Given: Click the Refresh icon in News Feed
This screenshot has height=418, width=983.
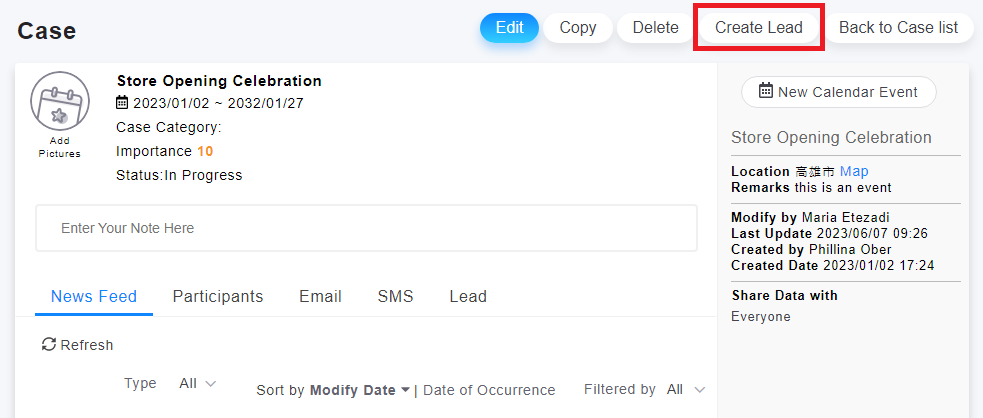Looking at the screenshot, I should (48, 345).
